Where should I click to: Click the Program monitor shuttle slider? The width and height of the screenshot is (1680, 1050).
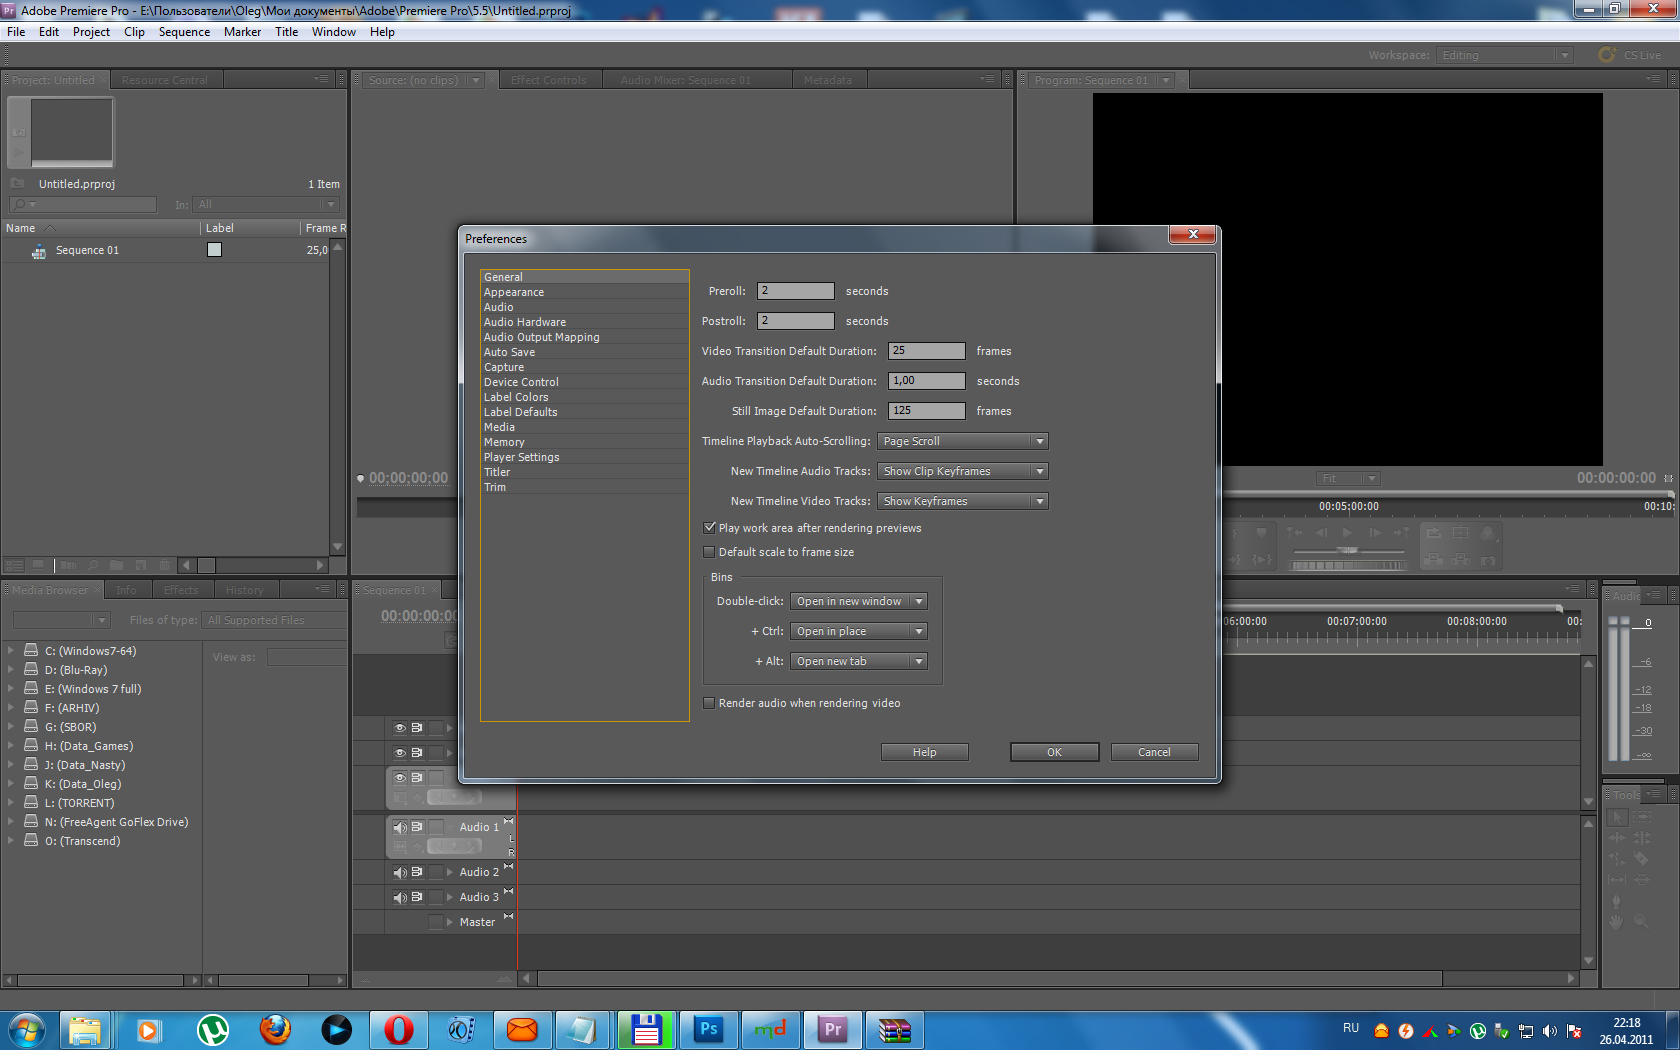pyautogui.click(x=1348, y=550)
